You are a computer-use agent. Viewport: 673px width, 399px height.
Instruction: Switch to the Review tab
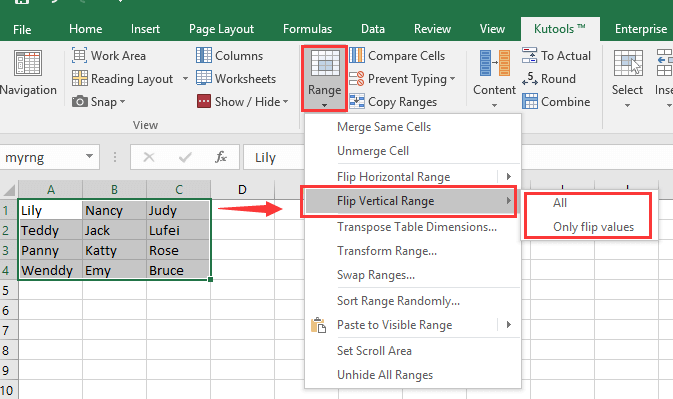(x=432, y=29)
